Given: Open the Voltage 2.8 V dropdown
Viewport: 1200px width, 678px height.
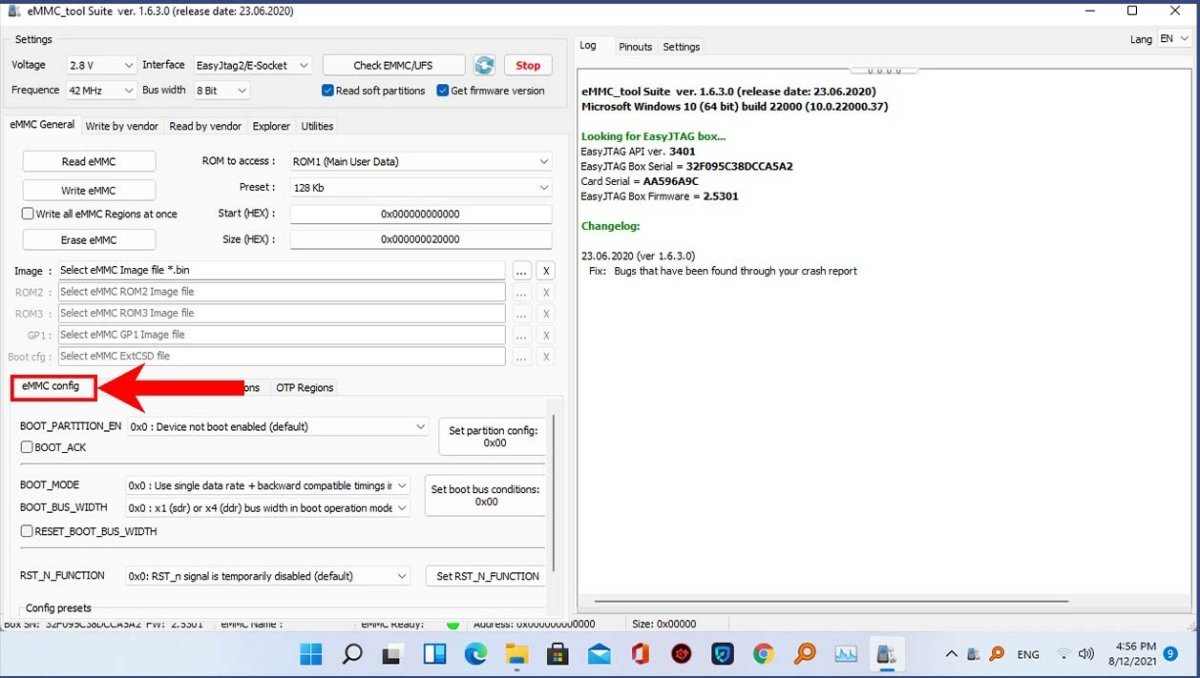Looking at the screenshot, I should [101, 65].
